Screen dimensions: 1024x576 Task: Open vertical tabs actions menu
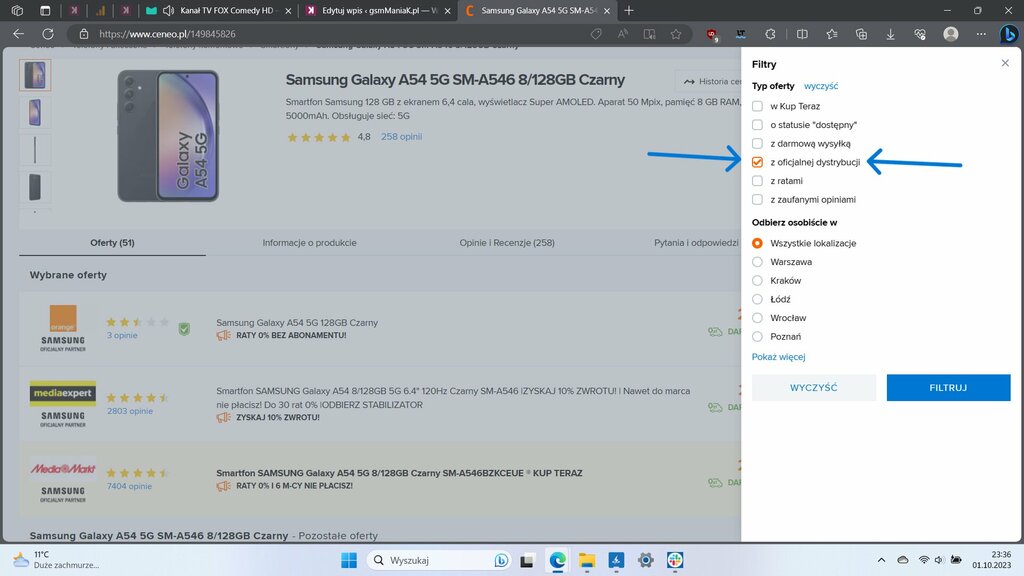pyautogui.click(x=45, y=10)
